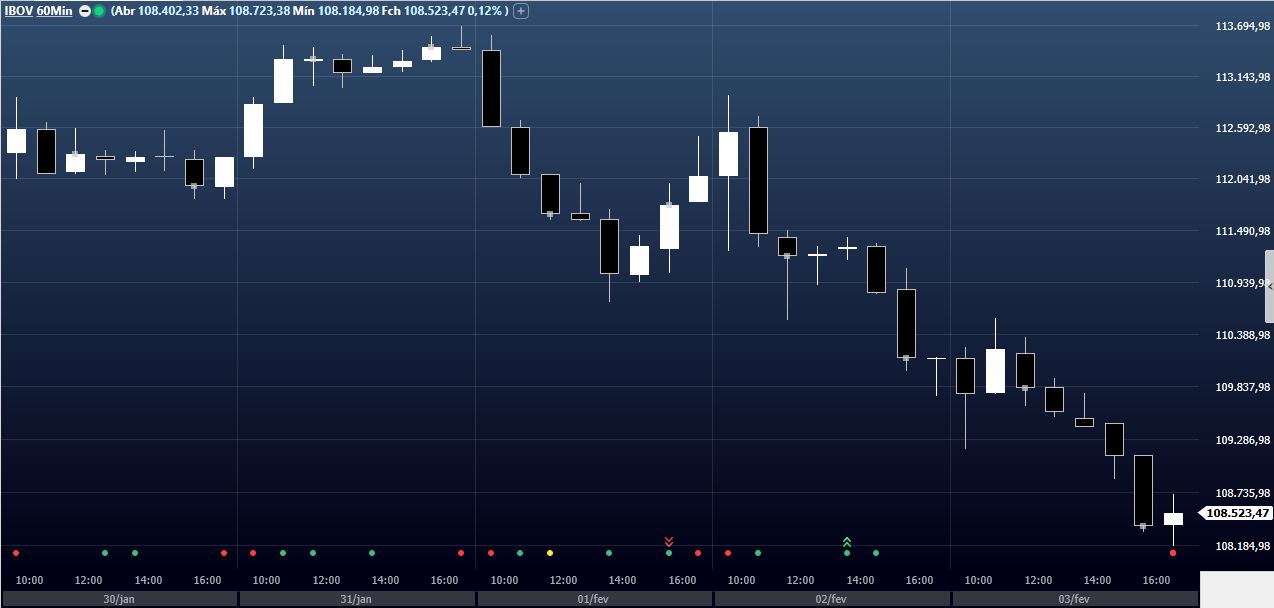1274x608 pixels.
Task: Click the 0,12% percentage change text
Action: click(x=482, y=10)
